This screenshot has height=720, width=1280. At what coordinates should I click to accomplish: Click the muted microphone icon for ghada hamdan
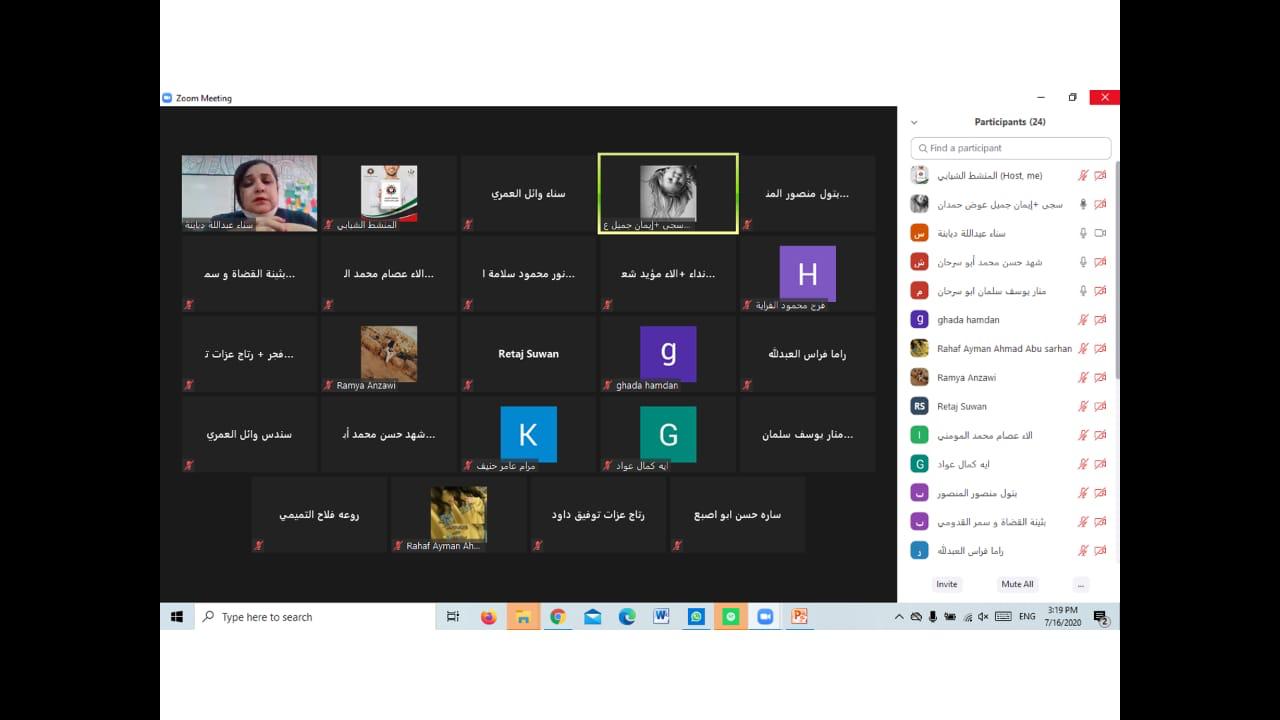pyautogui.click(x=1082, y=320)
